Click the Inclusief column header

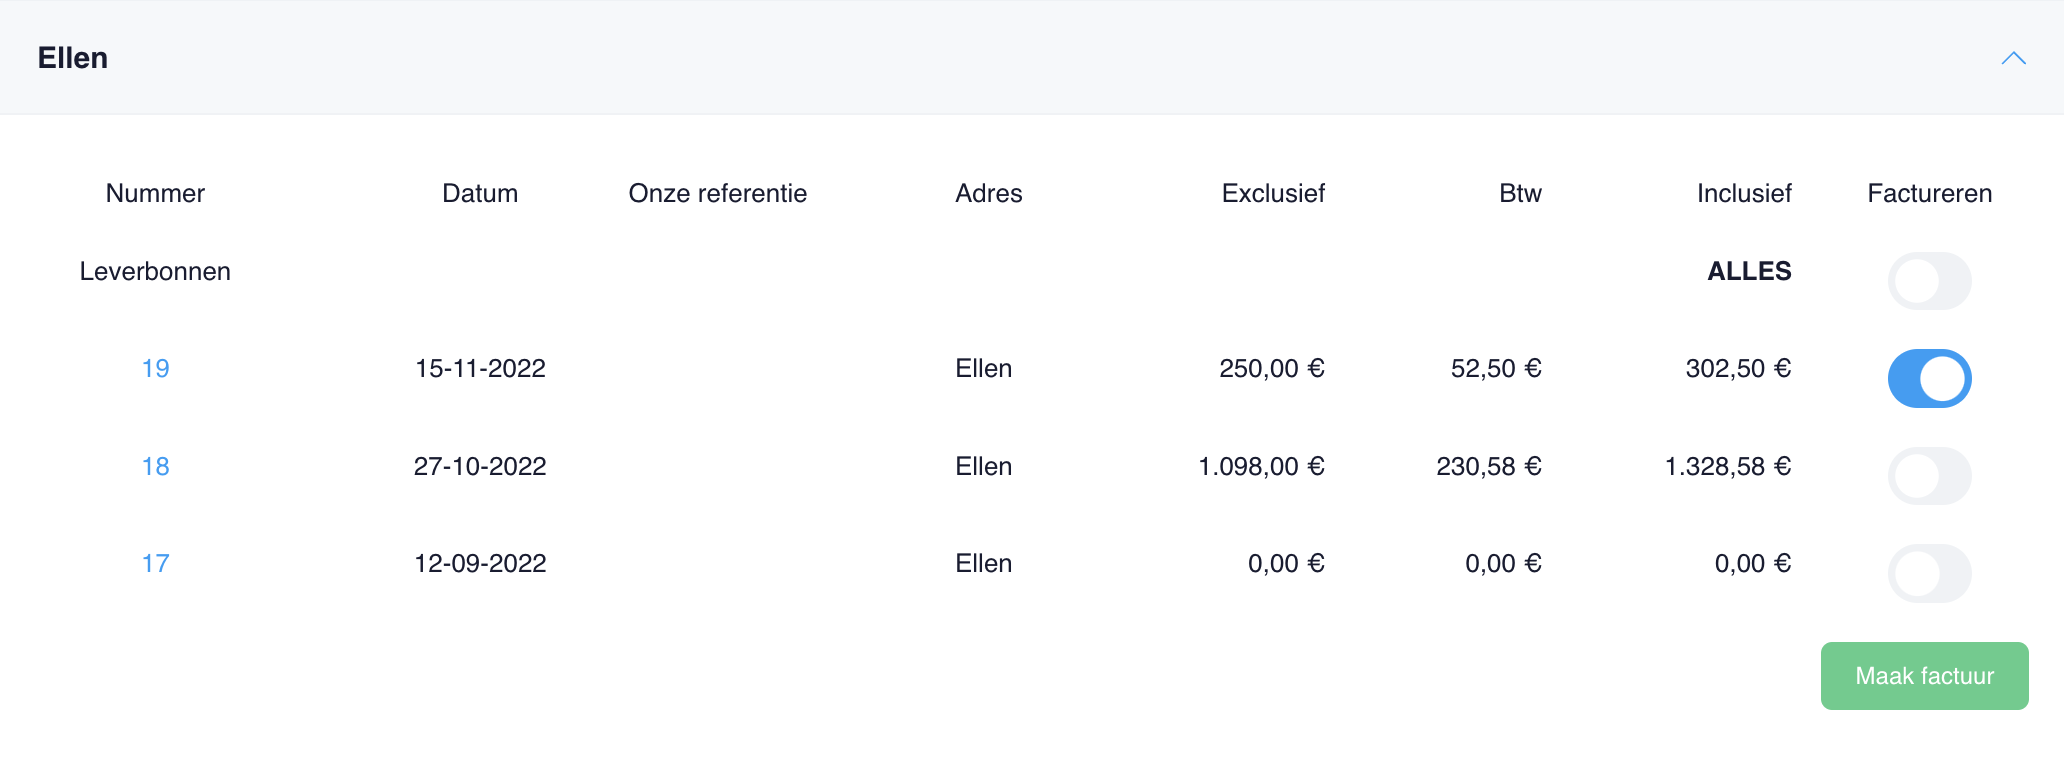[1744, 193]
